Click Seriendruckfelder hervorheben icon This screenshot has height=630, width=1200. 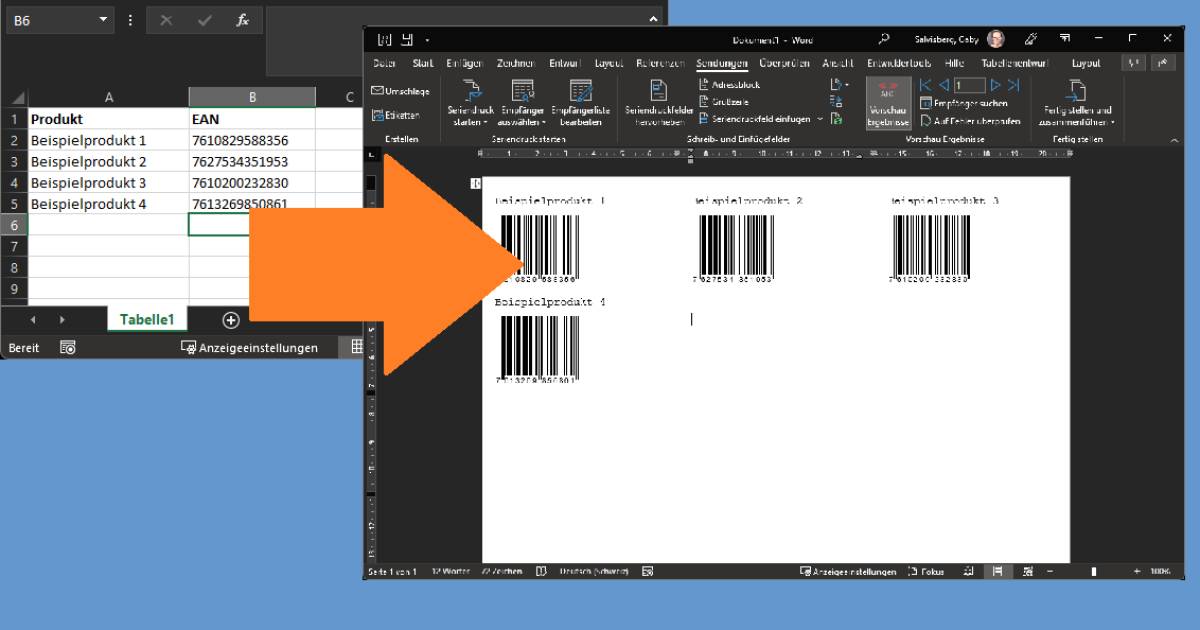point(658,103)
